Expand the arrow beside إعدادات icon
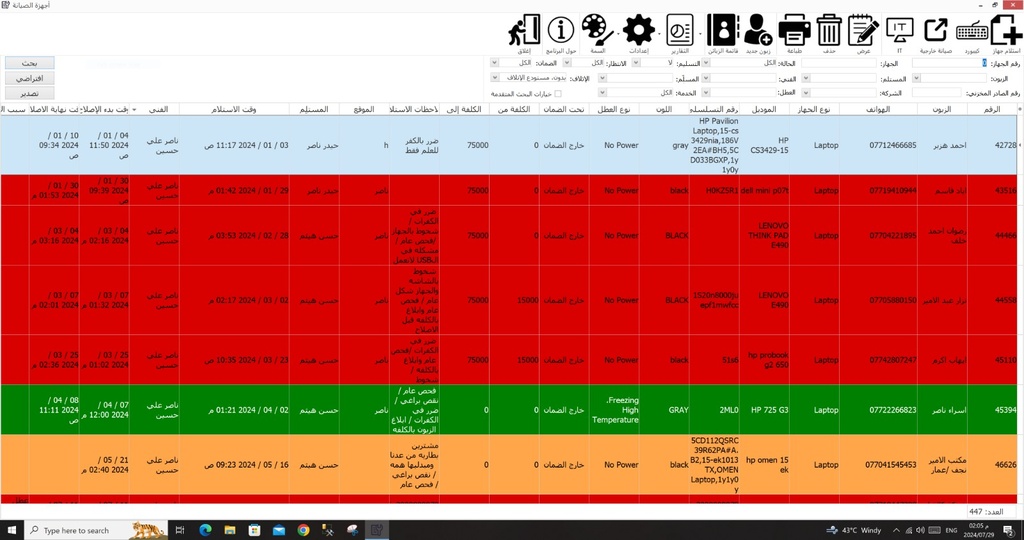This screenshot has height=540, width=1024. pos(660,34)
